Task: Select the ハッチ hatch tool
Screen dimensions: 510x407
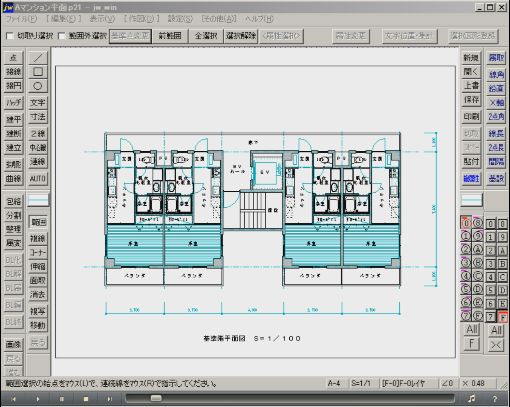Action: coord(13,103)
